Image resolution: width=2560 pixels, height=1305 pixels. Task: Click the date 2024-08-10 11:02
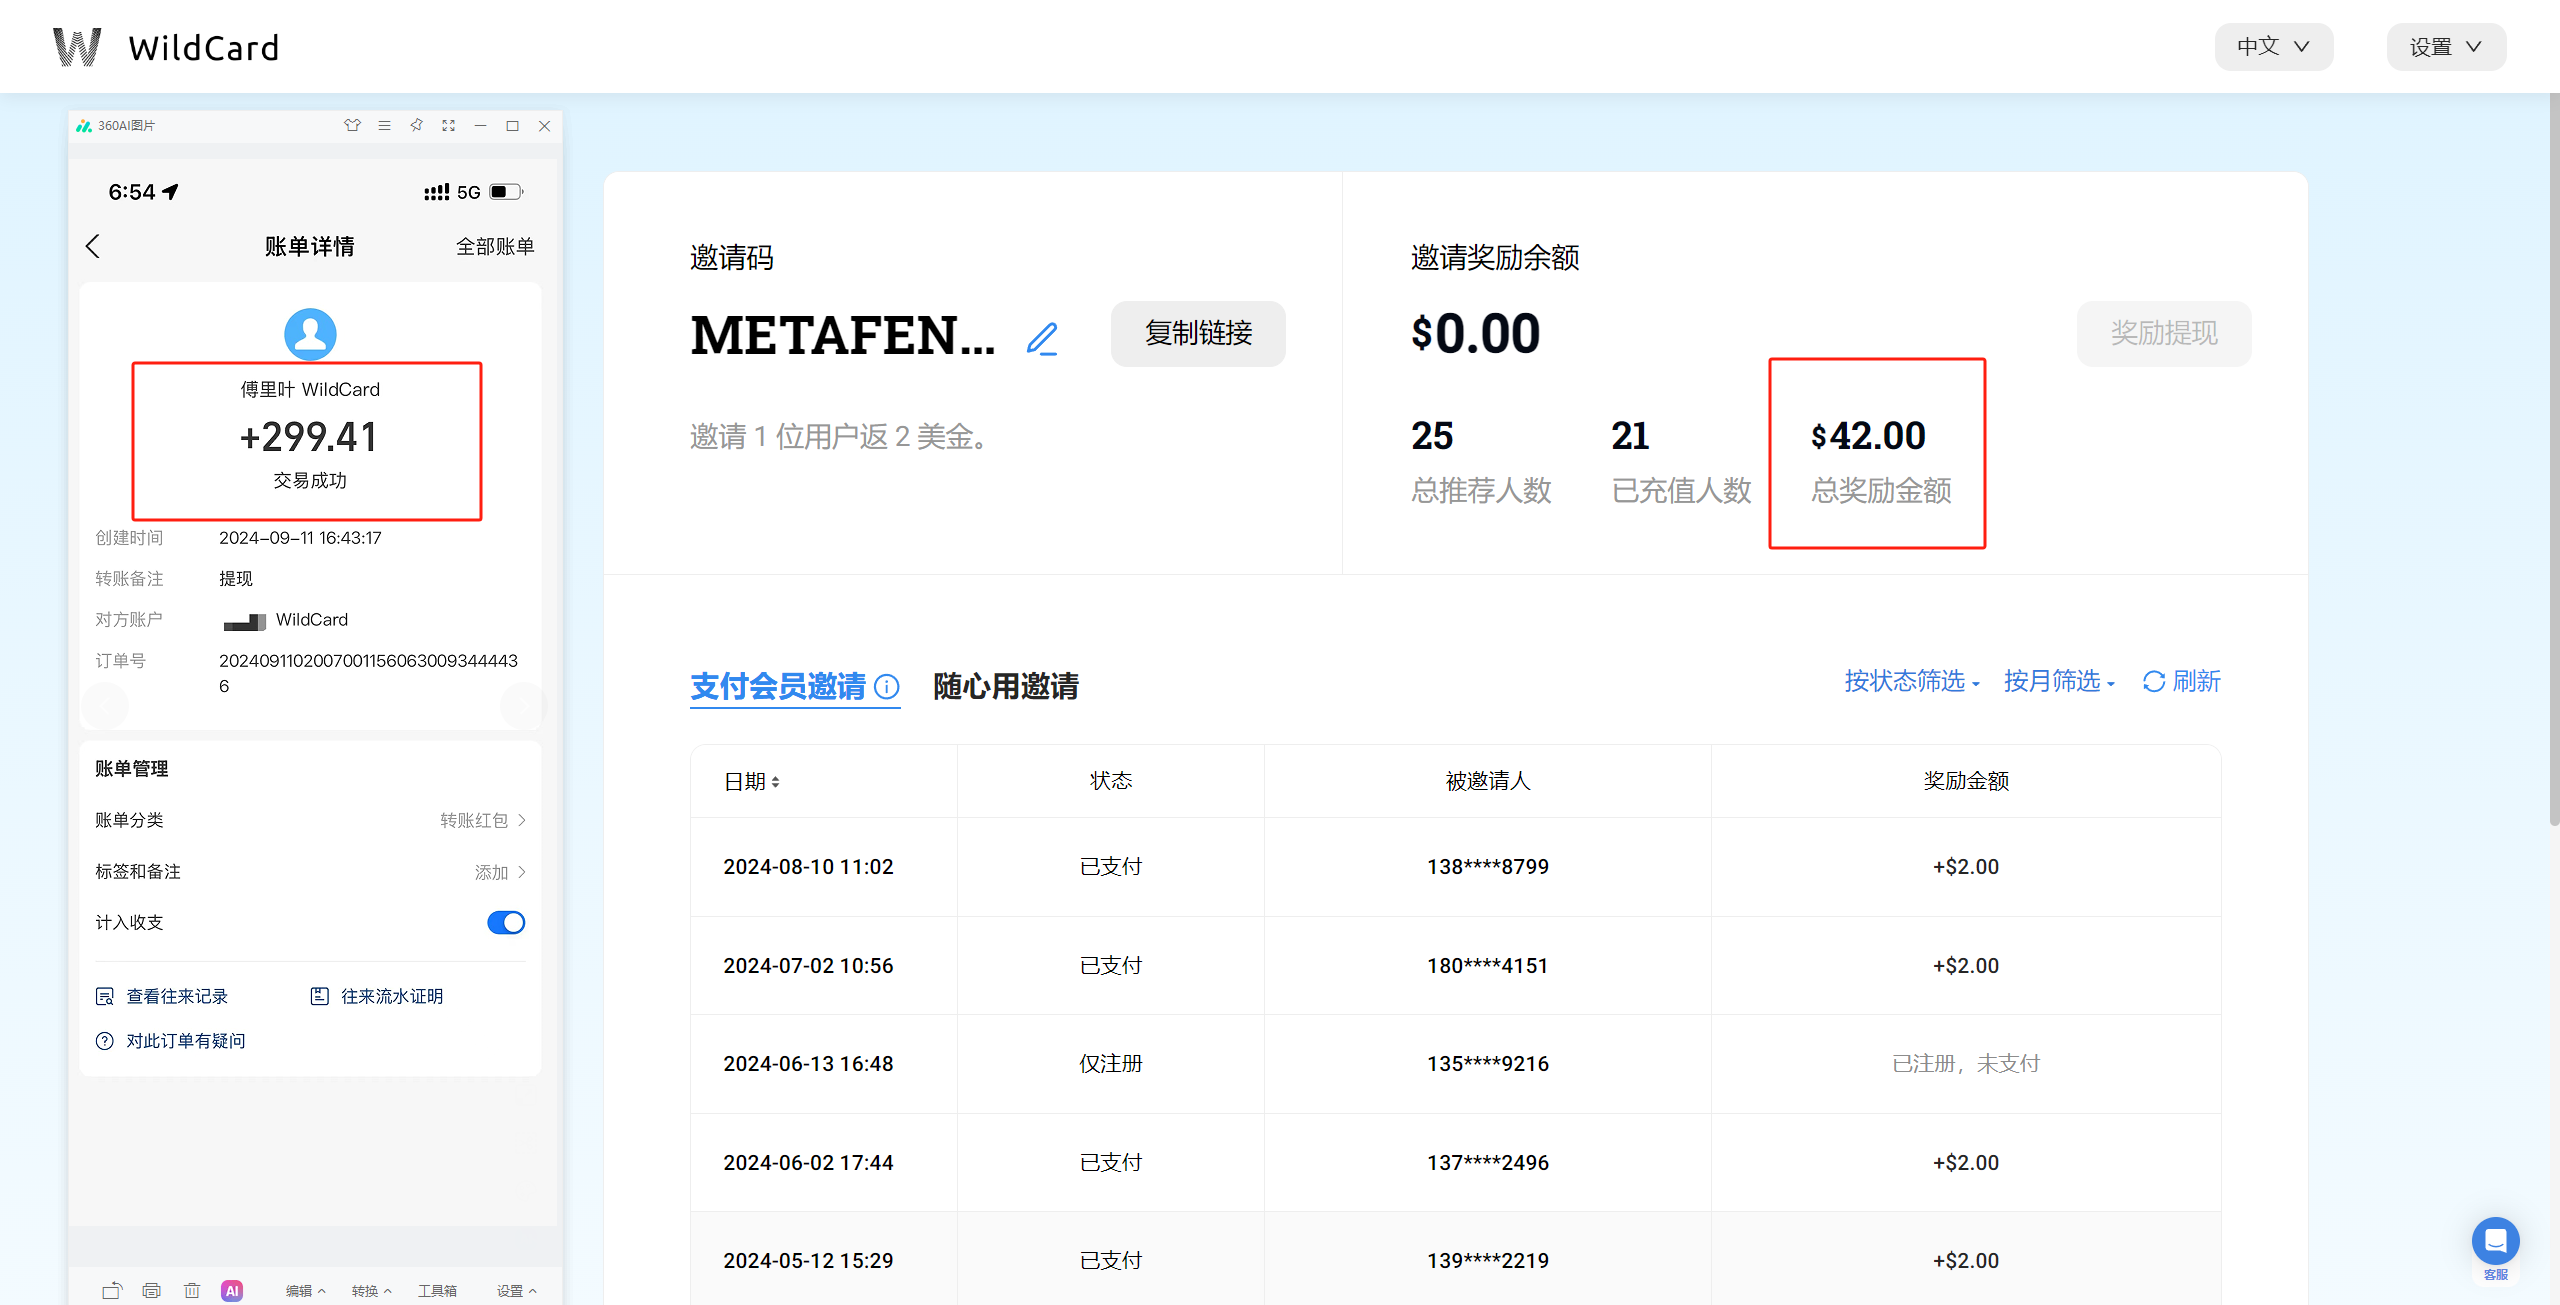click(808, 867)
